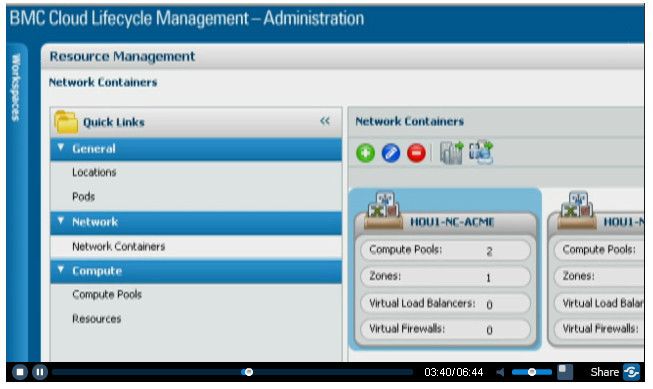Collapse the Compute section

click(x=60, y=269)
